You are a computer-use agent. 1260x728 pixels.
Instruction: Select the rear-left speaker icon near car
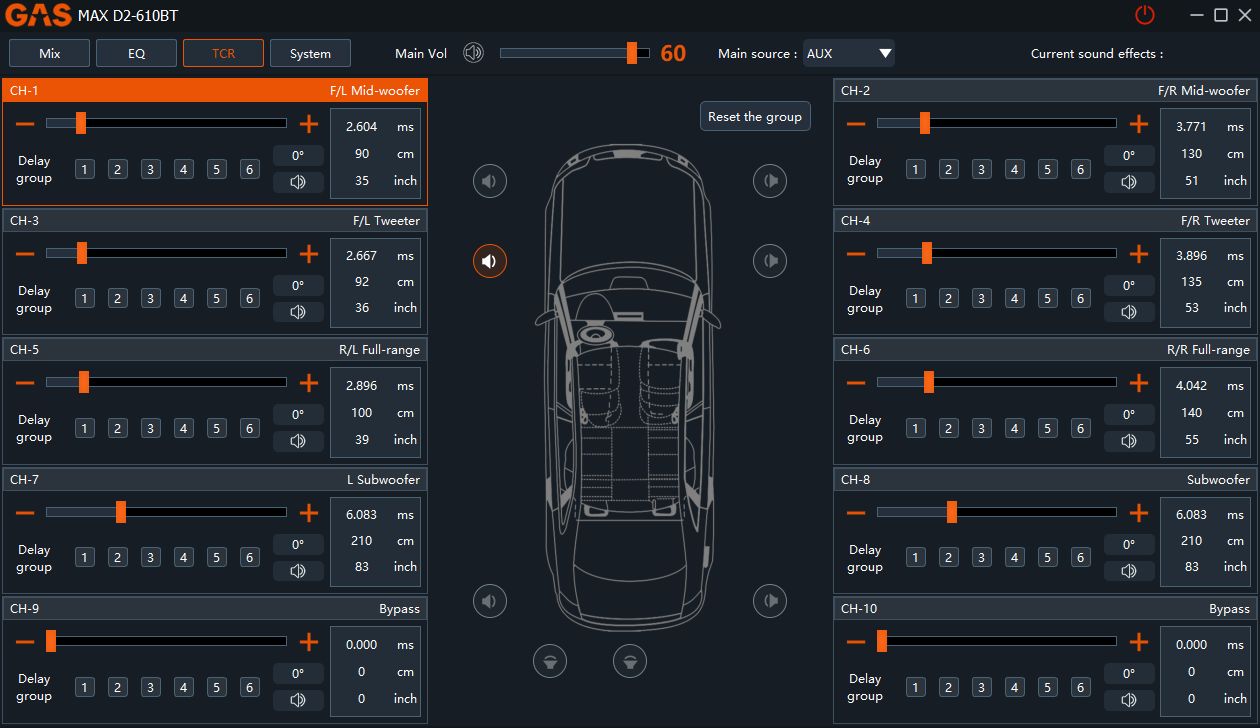click(489, 601)
